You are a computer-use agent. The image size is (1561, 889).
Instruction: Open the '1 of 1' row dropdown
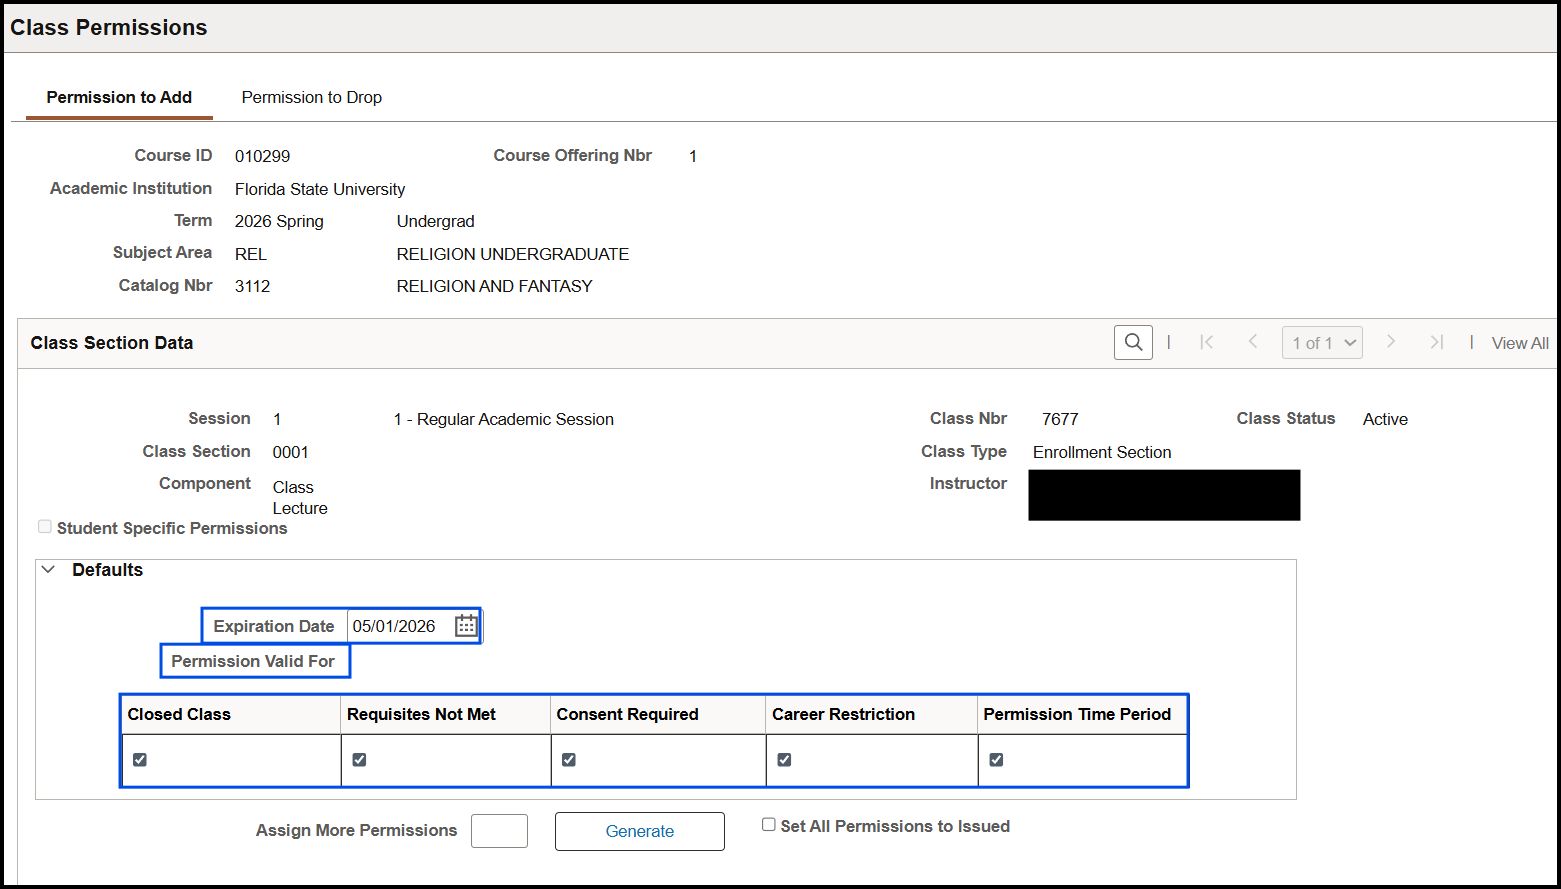(x=1322, y=343)
